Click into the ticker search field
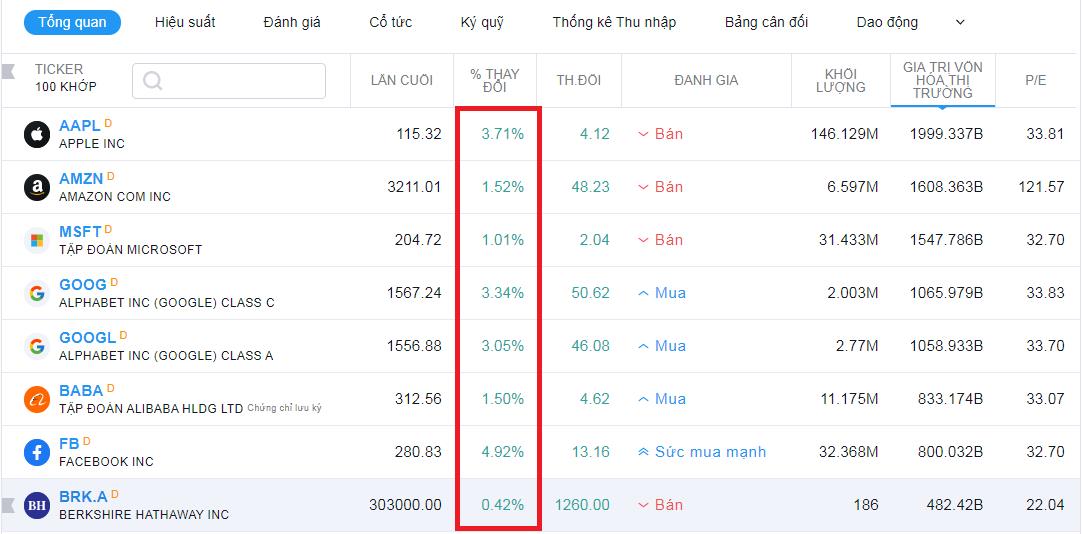This screenshot has width=1082, height=534. coord(228,81)
